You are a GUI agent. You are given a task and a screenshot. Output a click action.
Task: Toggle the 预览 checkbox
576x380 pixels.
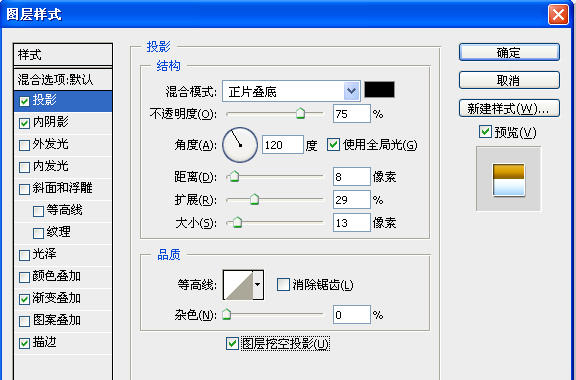485,132
